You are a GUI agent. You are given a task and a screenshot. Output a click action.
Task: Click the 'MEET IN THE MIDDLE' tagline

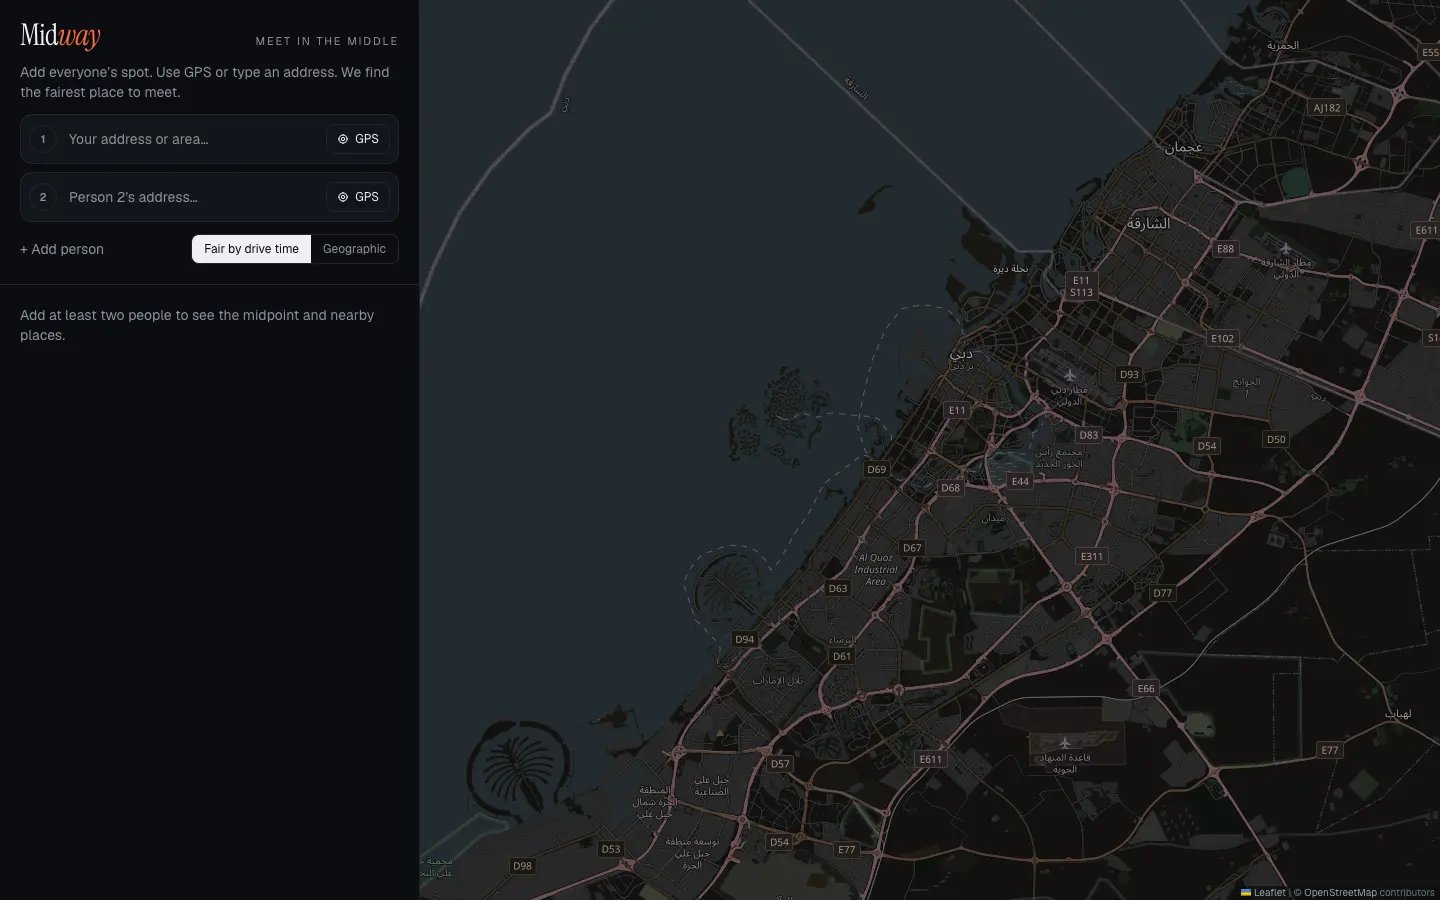[327, 41]
